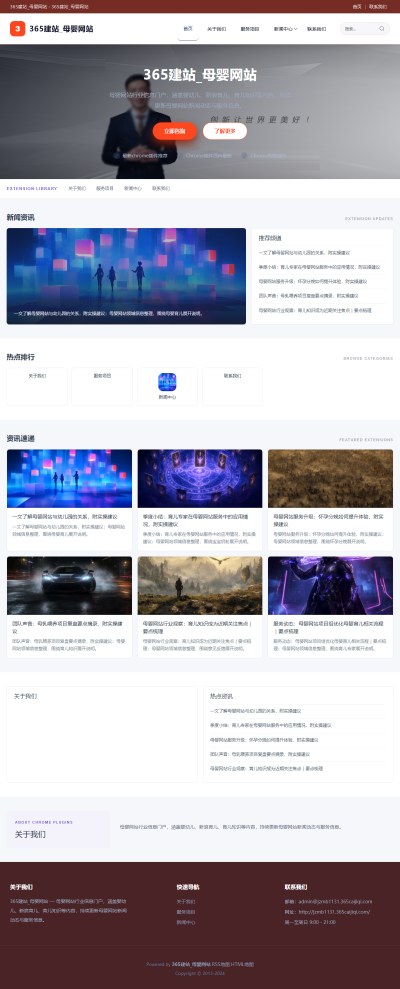Viewport: 400px width, 989px height.
Task: Open the 关于我们 card in 热点排行
Action: point(37,386)
